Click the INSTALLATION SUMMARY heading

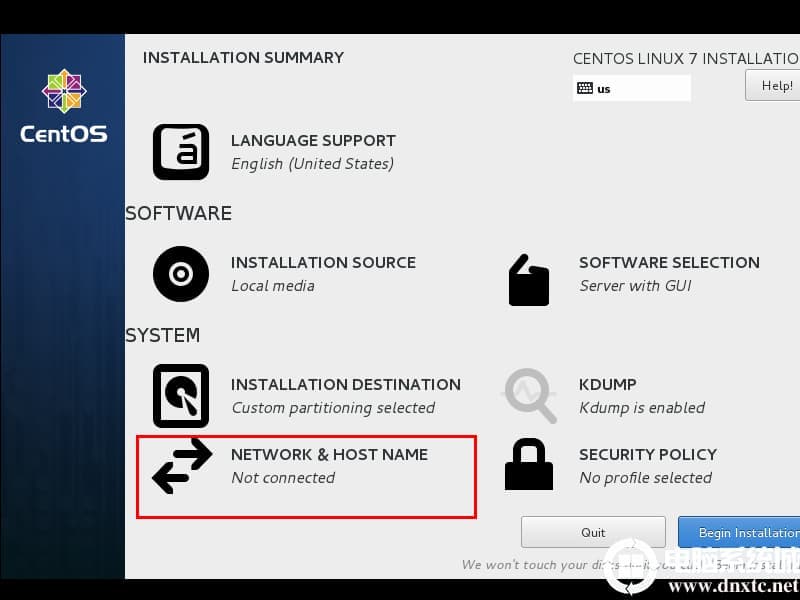(x=243, y=58)
